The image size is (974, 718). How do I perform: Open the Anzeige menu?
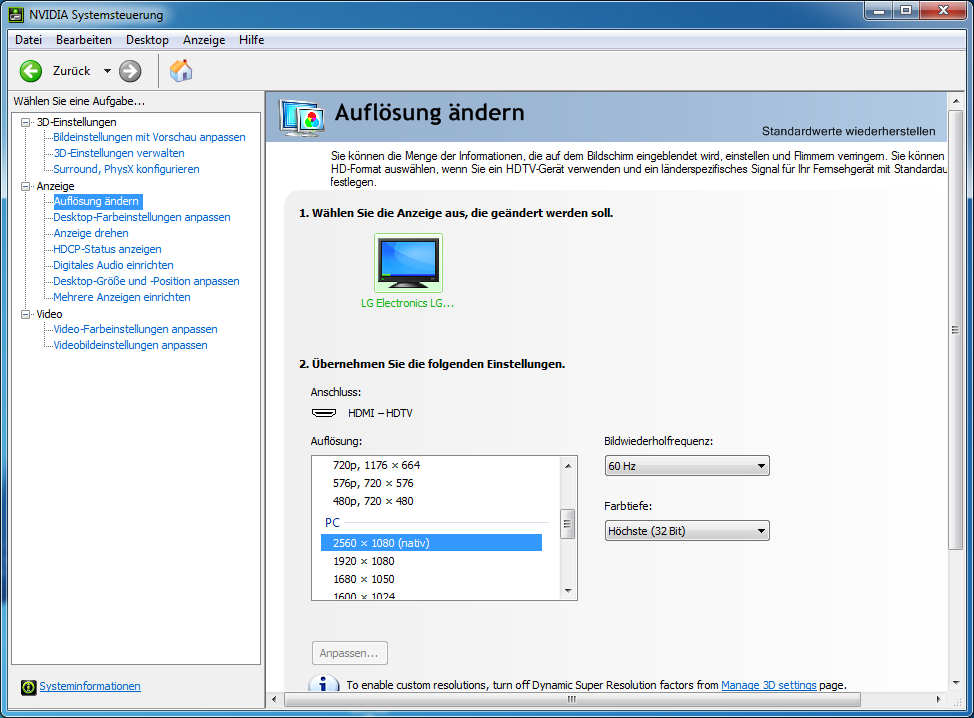tap(204, 40)
